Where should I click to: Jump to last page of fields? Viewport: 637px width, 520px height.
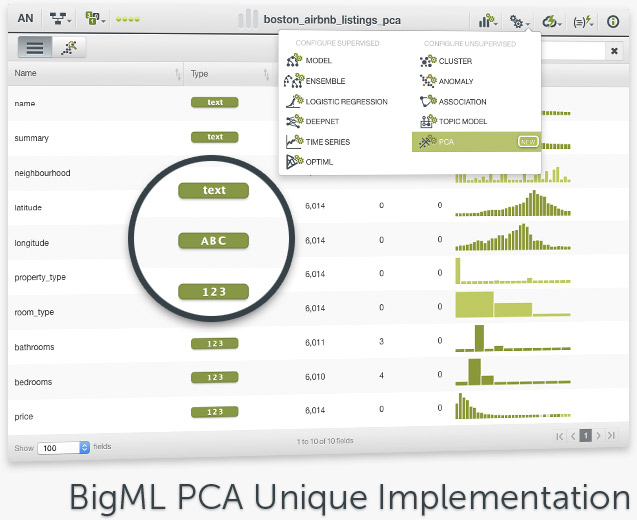click(x=612, y=436)
